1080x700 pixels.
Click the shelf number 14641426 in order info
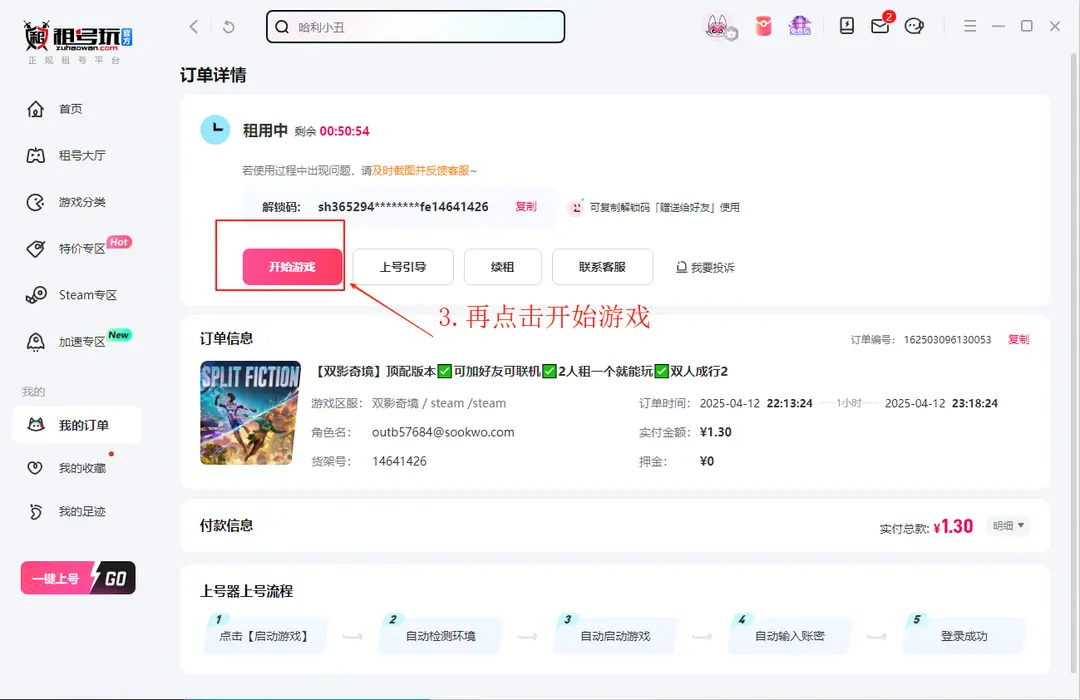(399, 461)
